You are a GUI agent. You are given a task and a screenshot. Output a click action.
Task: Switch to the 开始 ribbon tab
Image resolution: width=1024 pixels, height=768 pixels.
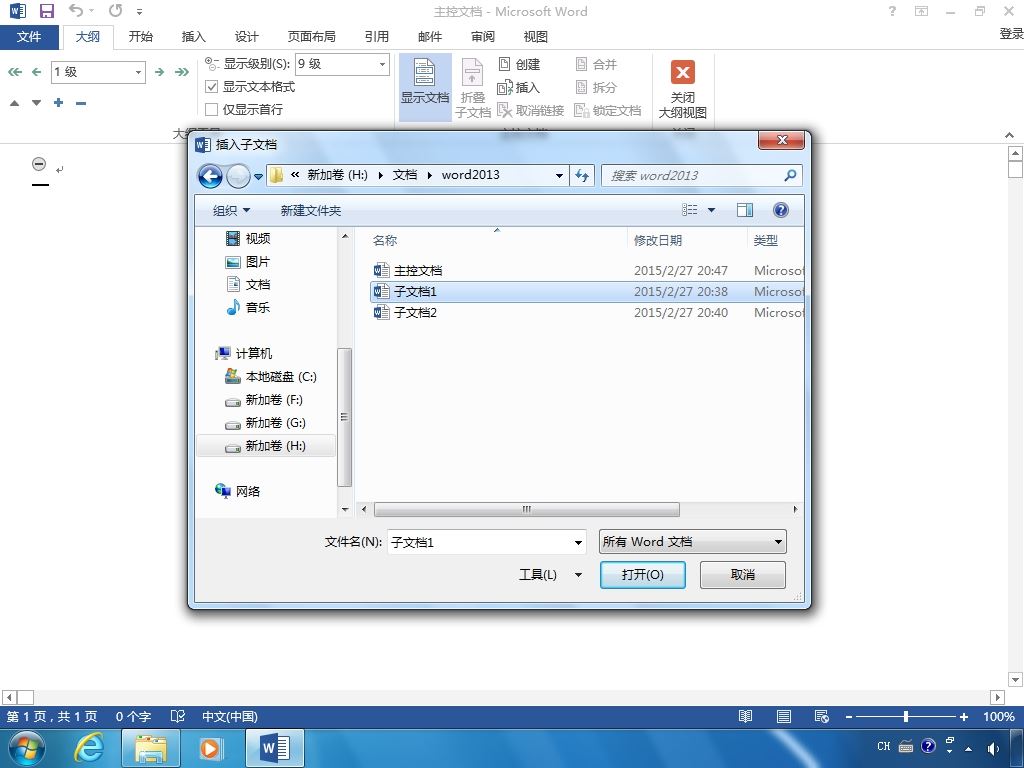(140, 37)
